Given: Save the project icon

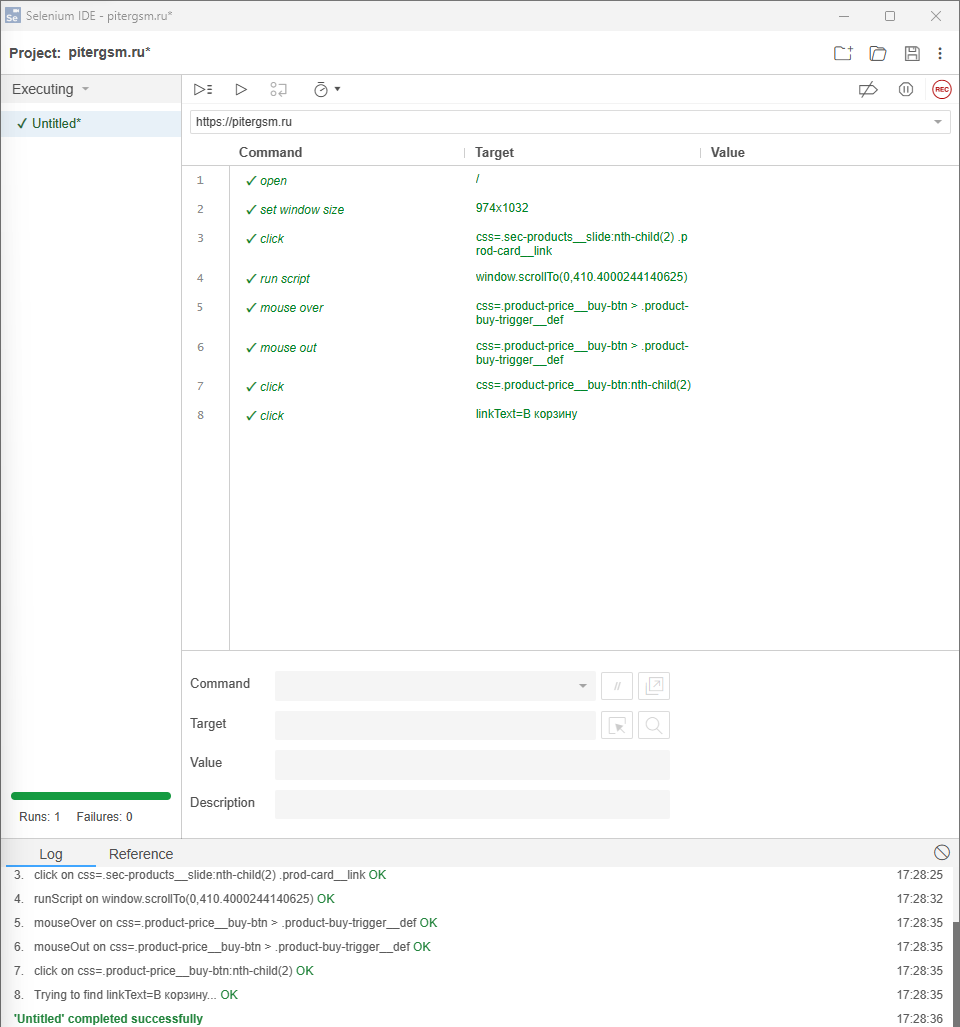Looking at the screenshot, I should pyautogui.click(x=912, y=53).
